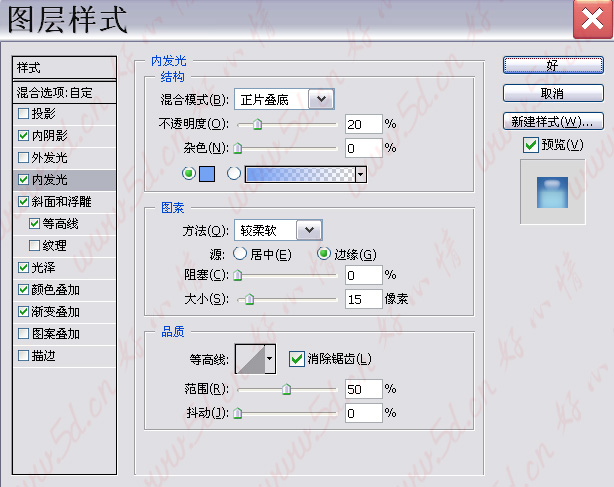Select the 边缘(G) source radio

[x=324, y=254]
